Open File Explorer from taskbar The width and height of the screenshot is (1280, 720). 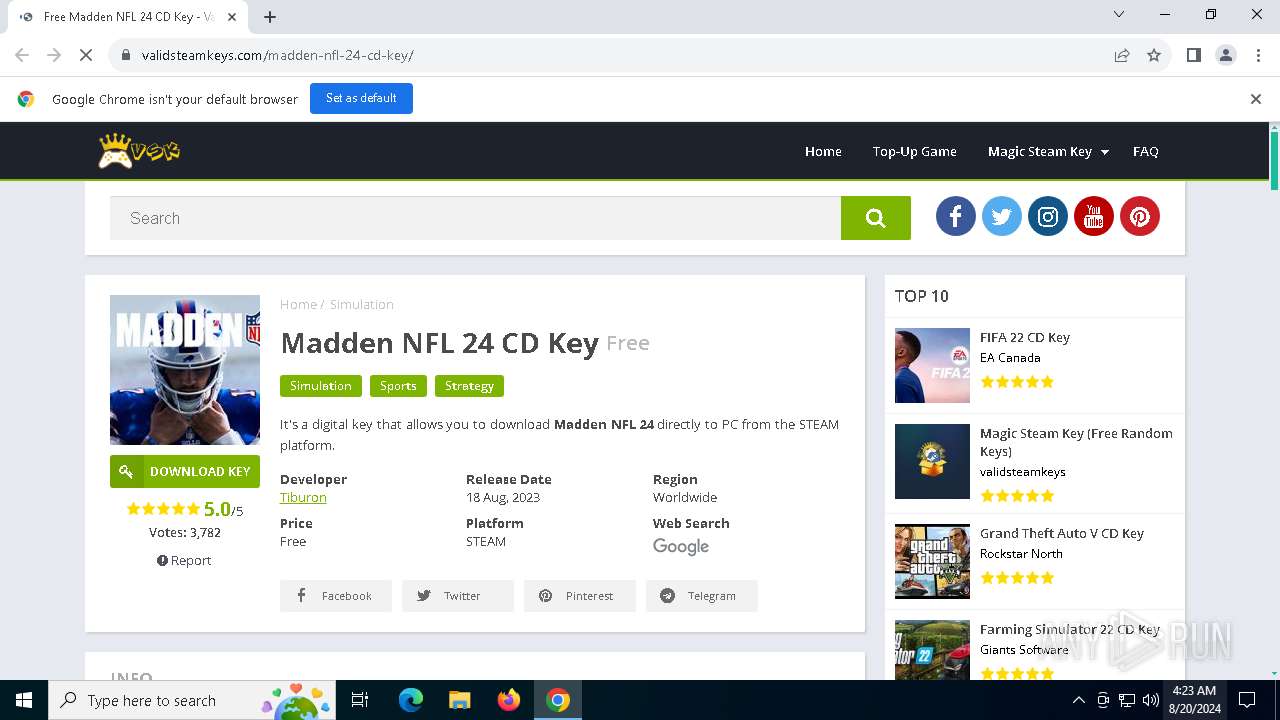click(460, 700)
